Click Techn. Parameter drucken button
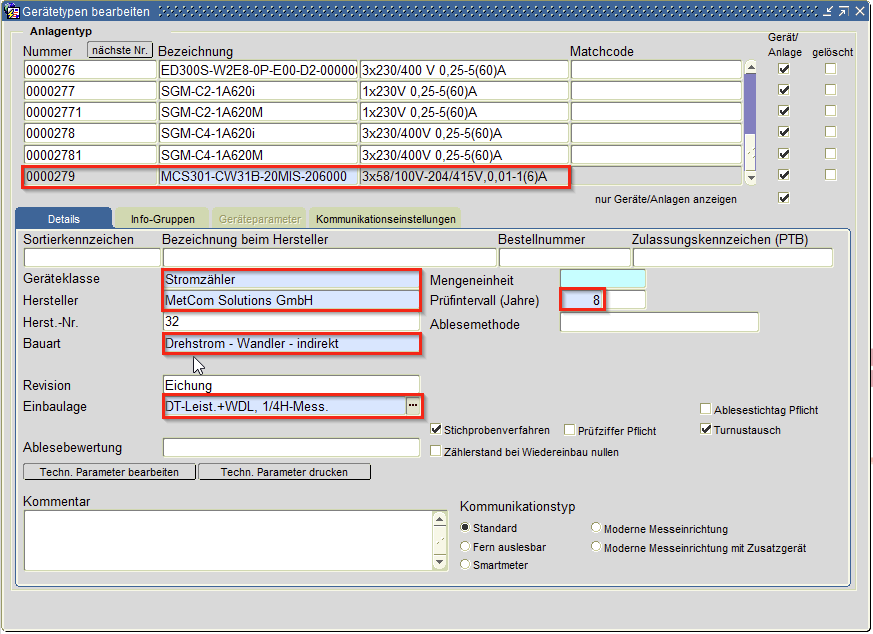Viewport: 873px width, 634px height. (284, 472)
